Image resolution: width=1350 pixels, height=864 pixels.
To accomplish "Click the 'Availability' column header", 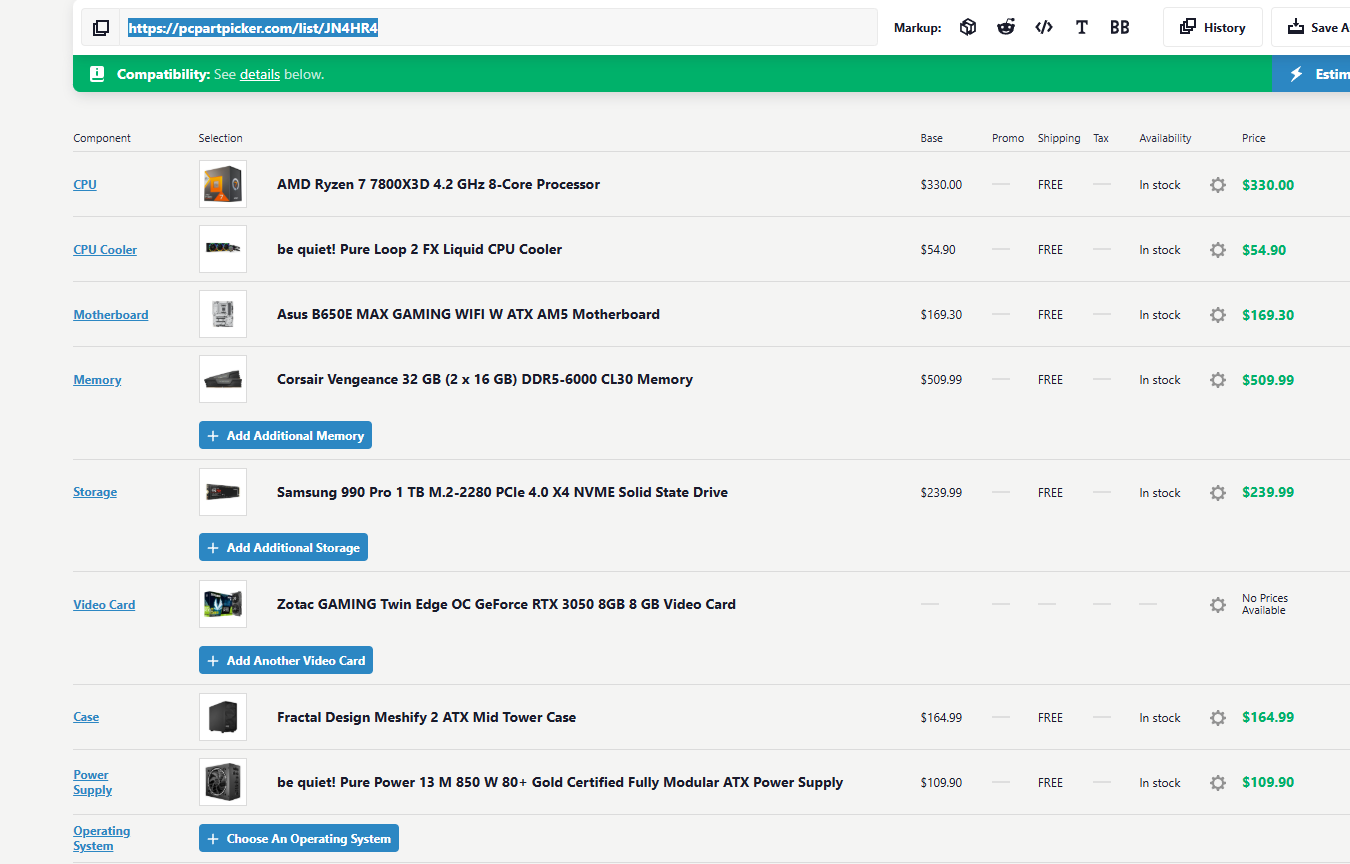I will 1165,138.
